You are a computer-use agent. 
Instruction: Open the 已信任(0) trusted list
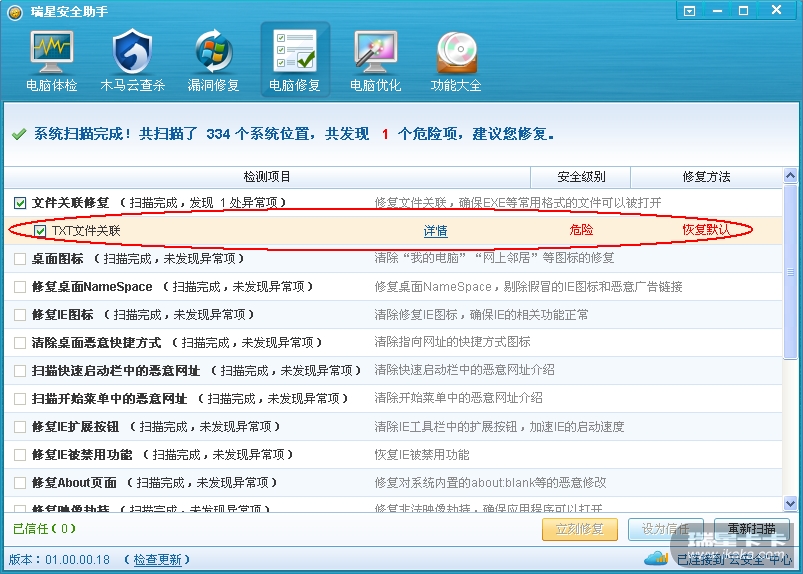[44, 528]
